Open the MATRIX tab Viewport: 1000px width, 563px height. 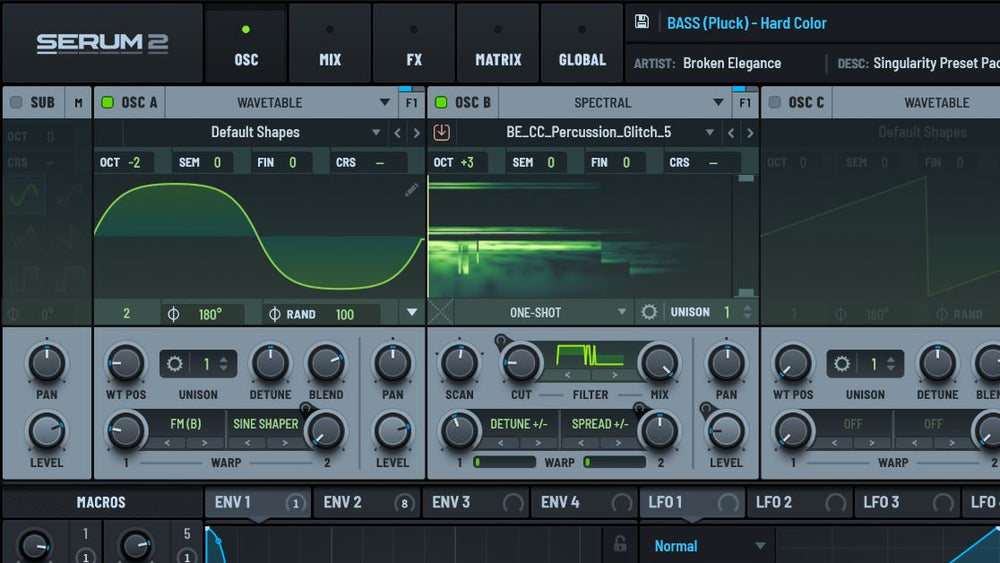pyautogui.click(x=498, y=43)
